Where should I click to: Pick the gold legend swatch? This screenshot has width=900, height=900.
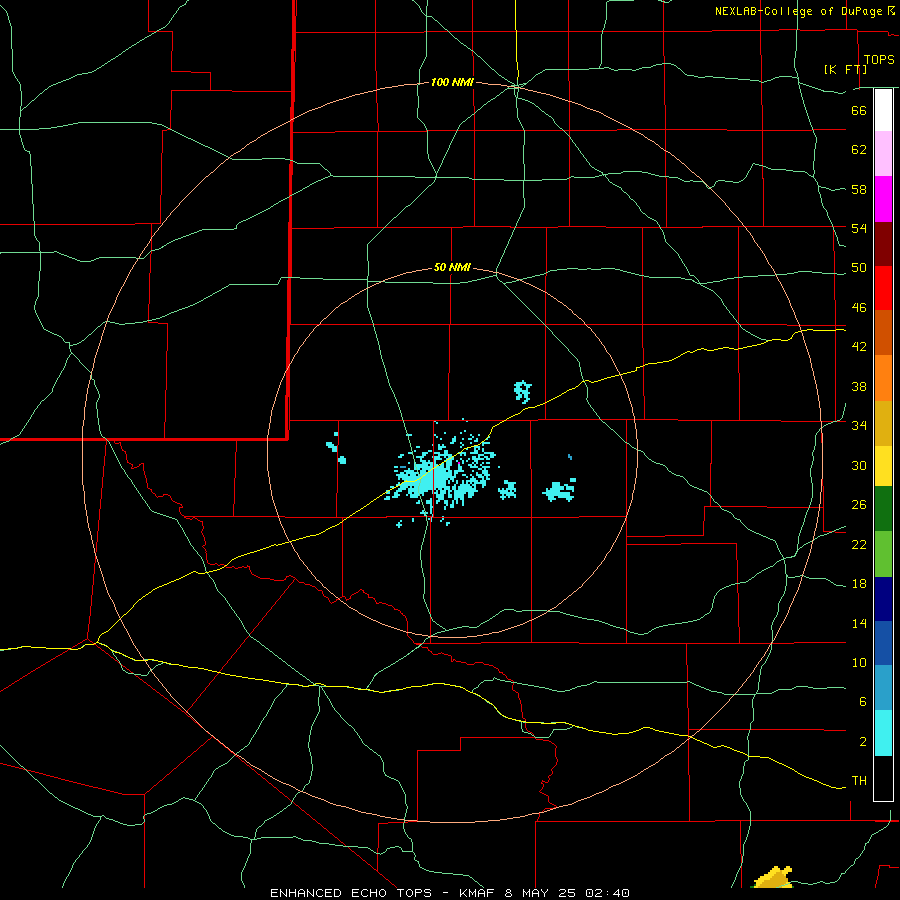883,423
